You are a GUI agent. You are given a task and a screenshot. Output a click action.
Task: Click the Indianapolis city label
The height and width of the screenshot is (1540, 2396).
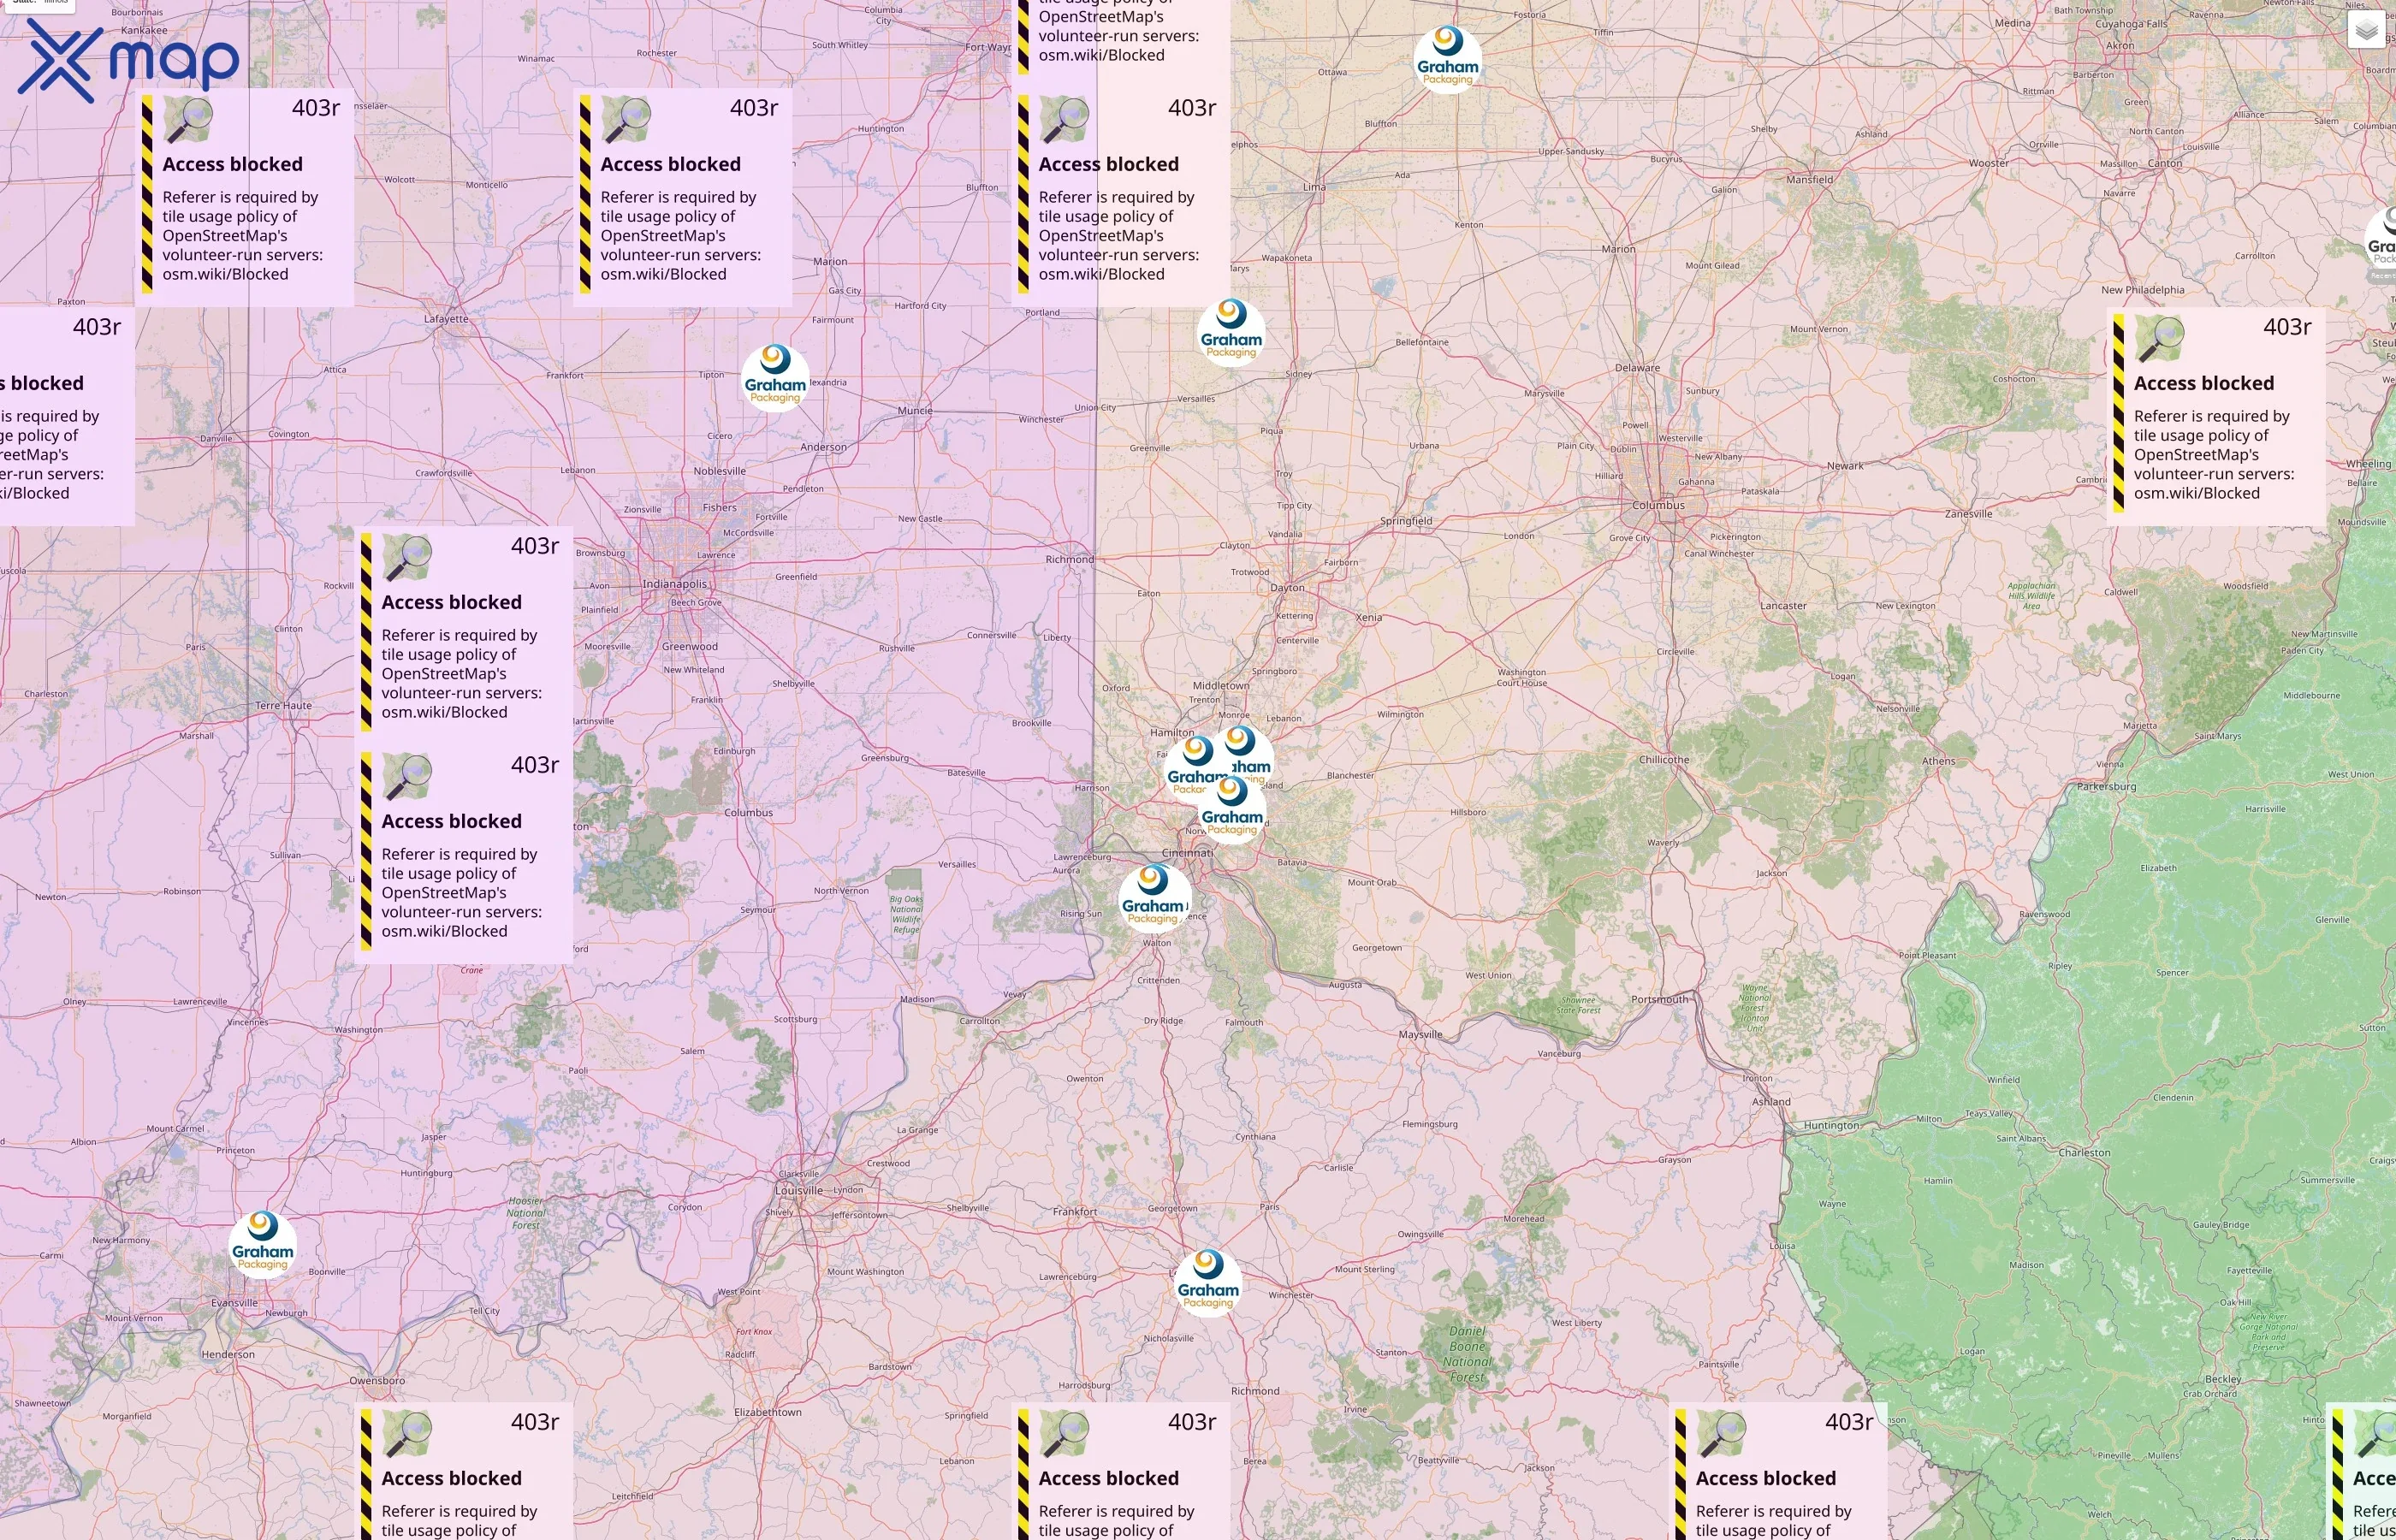675,584
